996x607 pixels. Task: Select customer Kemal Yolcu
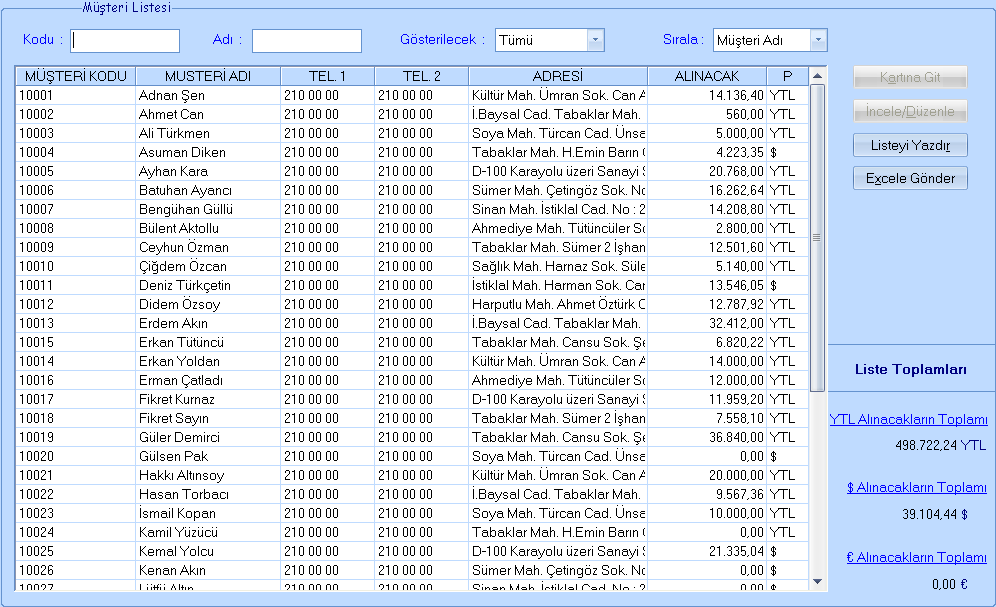176,551
